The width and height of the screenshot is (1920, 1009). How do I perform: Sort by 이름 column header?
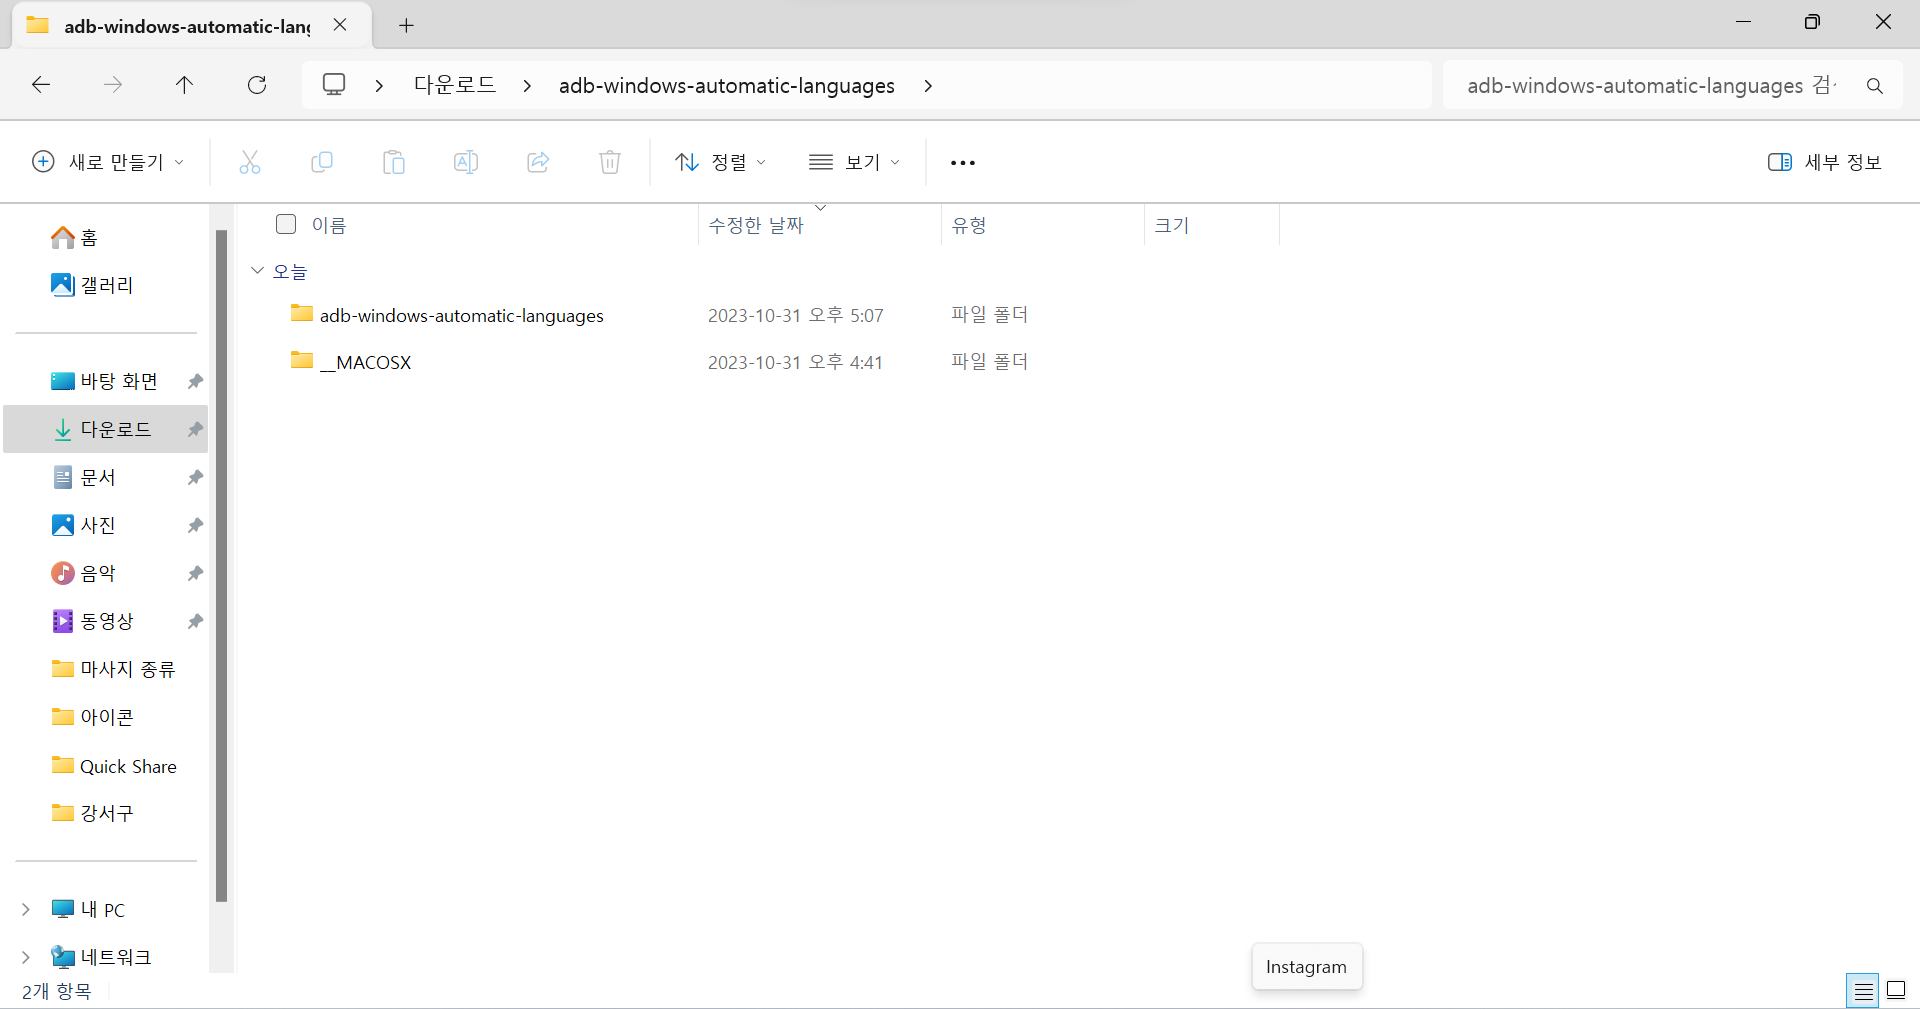click(x=329, y=225)
